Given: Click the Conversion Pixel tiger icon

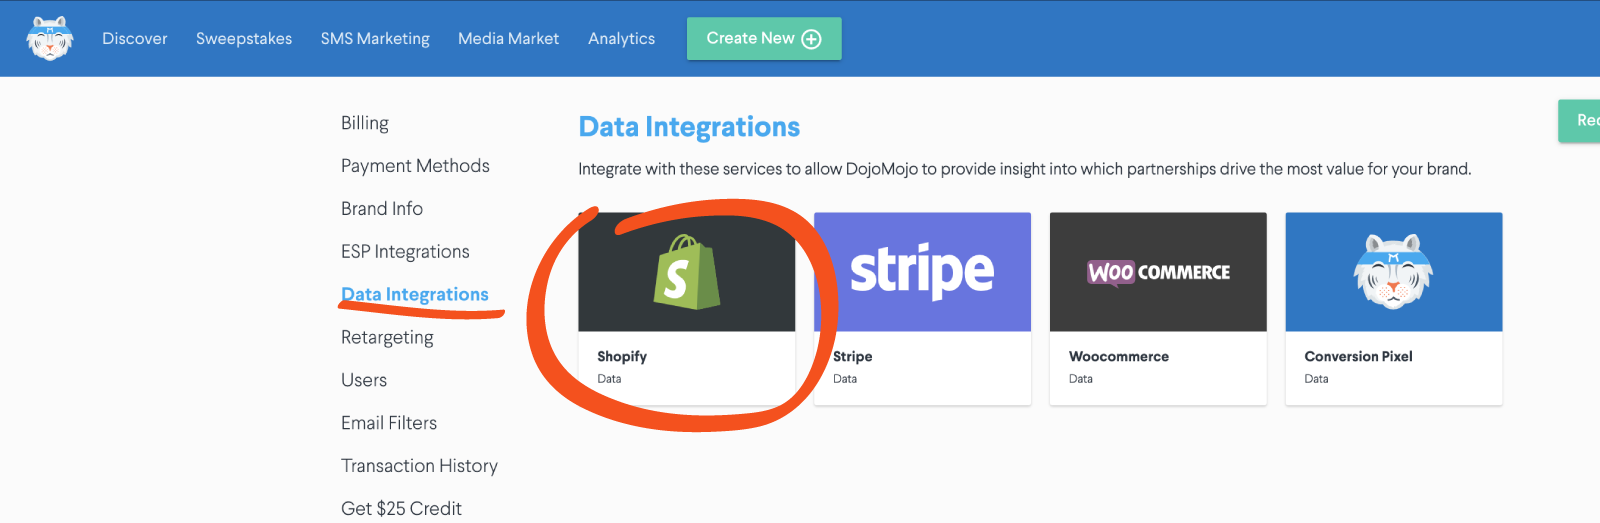Looking at the screenshot, I should tap(1394, 272).
